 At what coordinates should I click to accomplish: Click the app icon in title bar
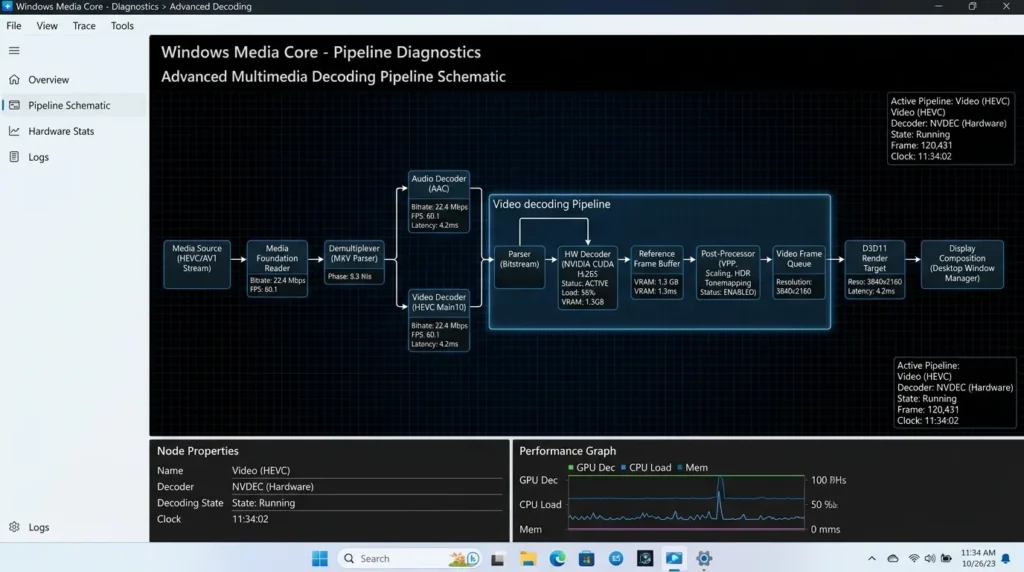click(7, 7)
